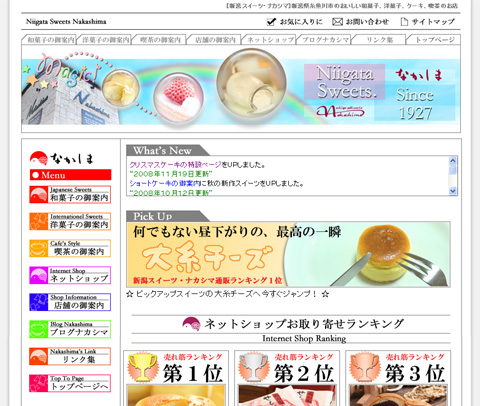Open Blog Nakashima ブログナカシマ sidebar button
The height and width of the screenshot is (406, 480).
70,329
